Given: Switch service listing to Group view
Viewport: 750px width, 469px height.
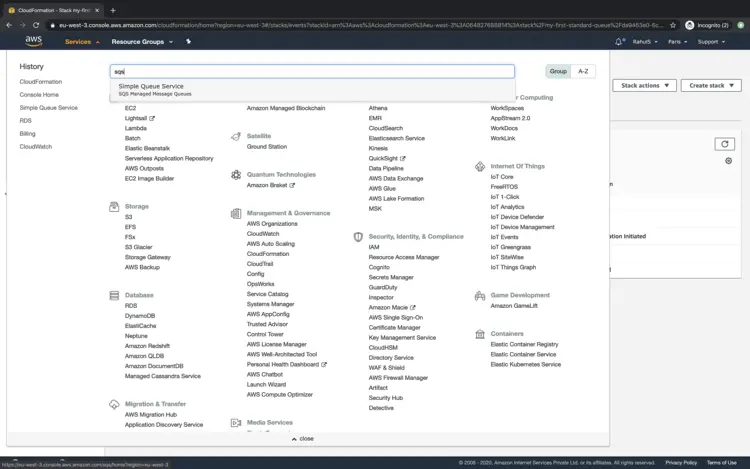Looking at the screenshot, I should coord(558,71).
